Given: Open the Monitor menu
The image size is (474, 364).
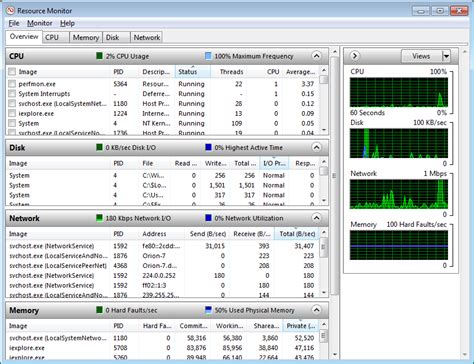Looking at the screenshot, I should point(40,23).
